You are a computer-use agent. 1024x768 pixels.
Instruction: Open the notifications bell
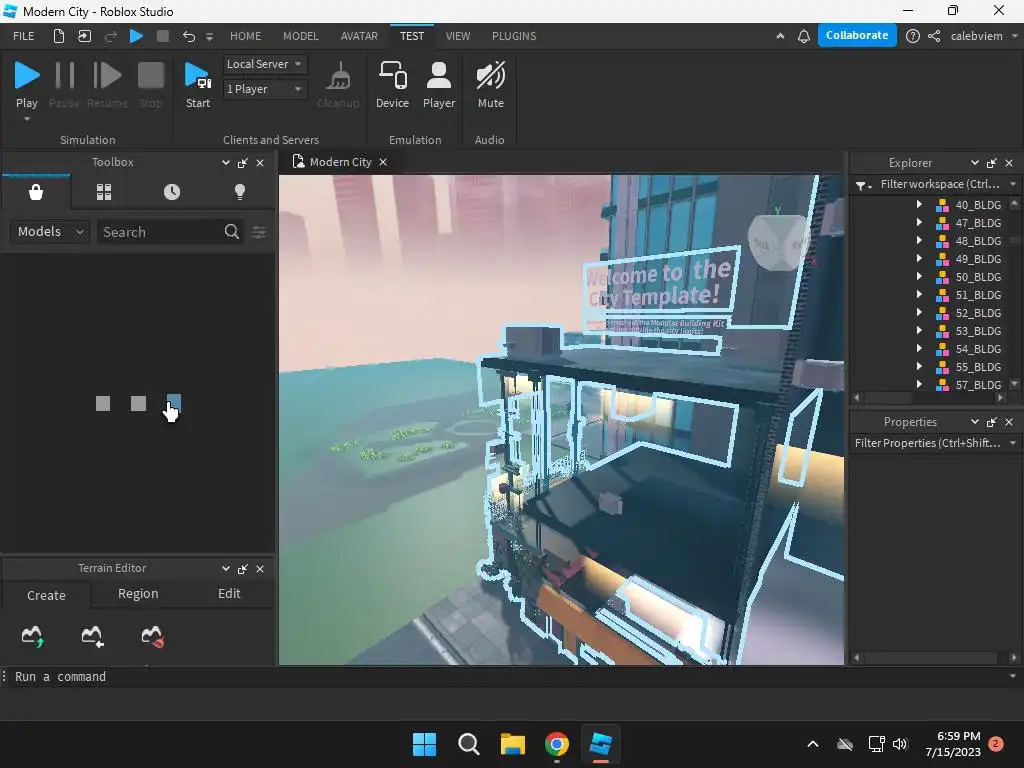(x=804, y=36)
